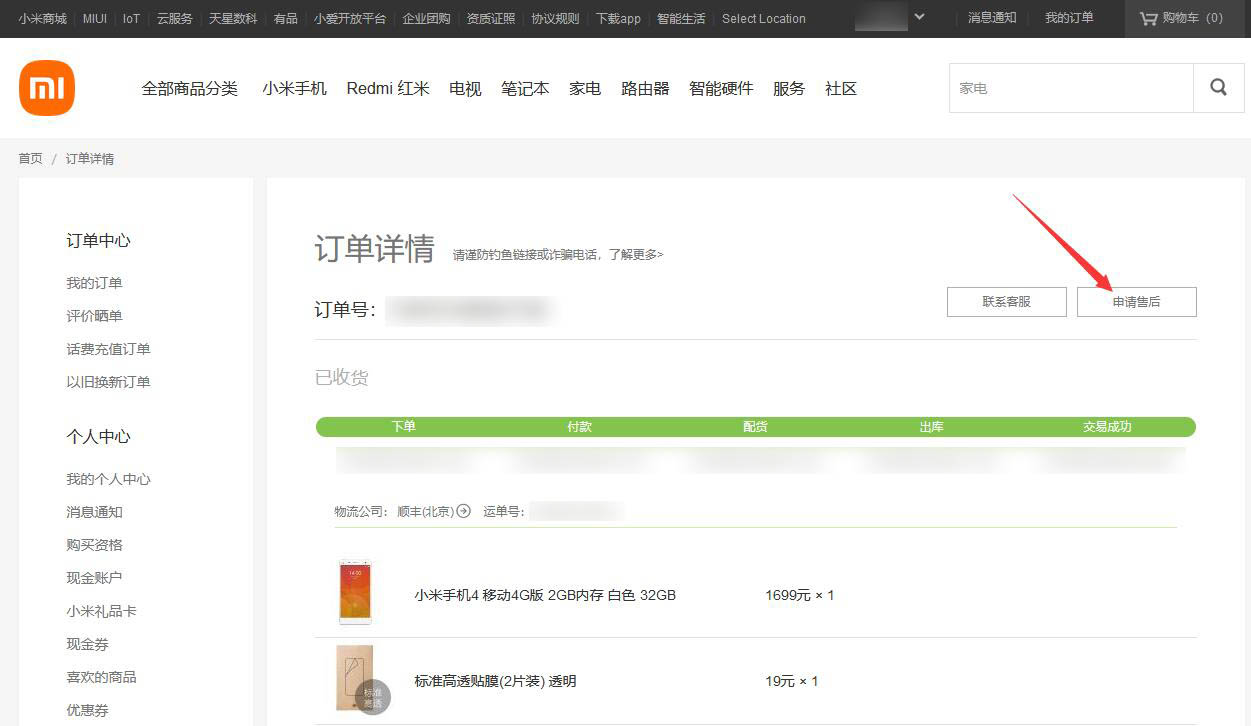This screenshot has width=1251, height=726.
Task: Open 现金券 in the sidebar
Action: [x=87, y=644]
